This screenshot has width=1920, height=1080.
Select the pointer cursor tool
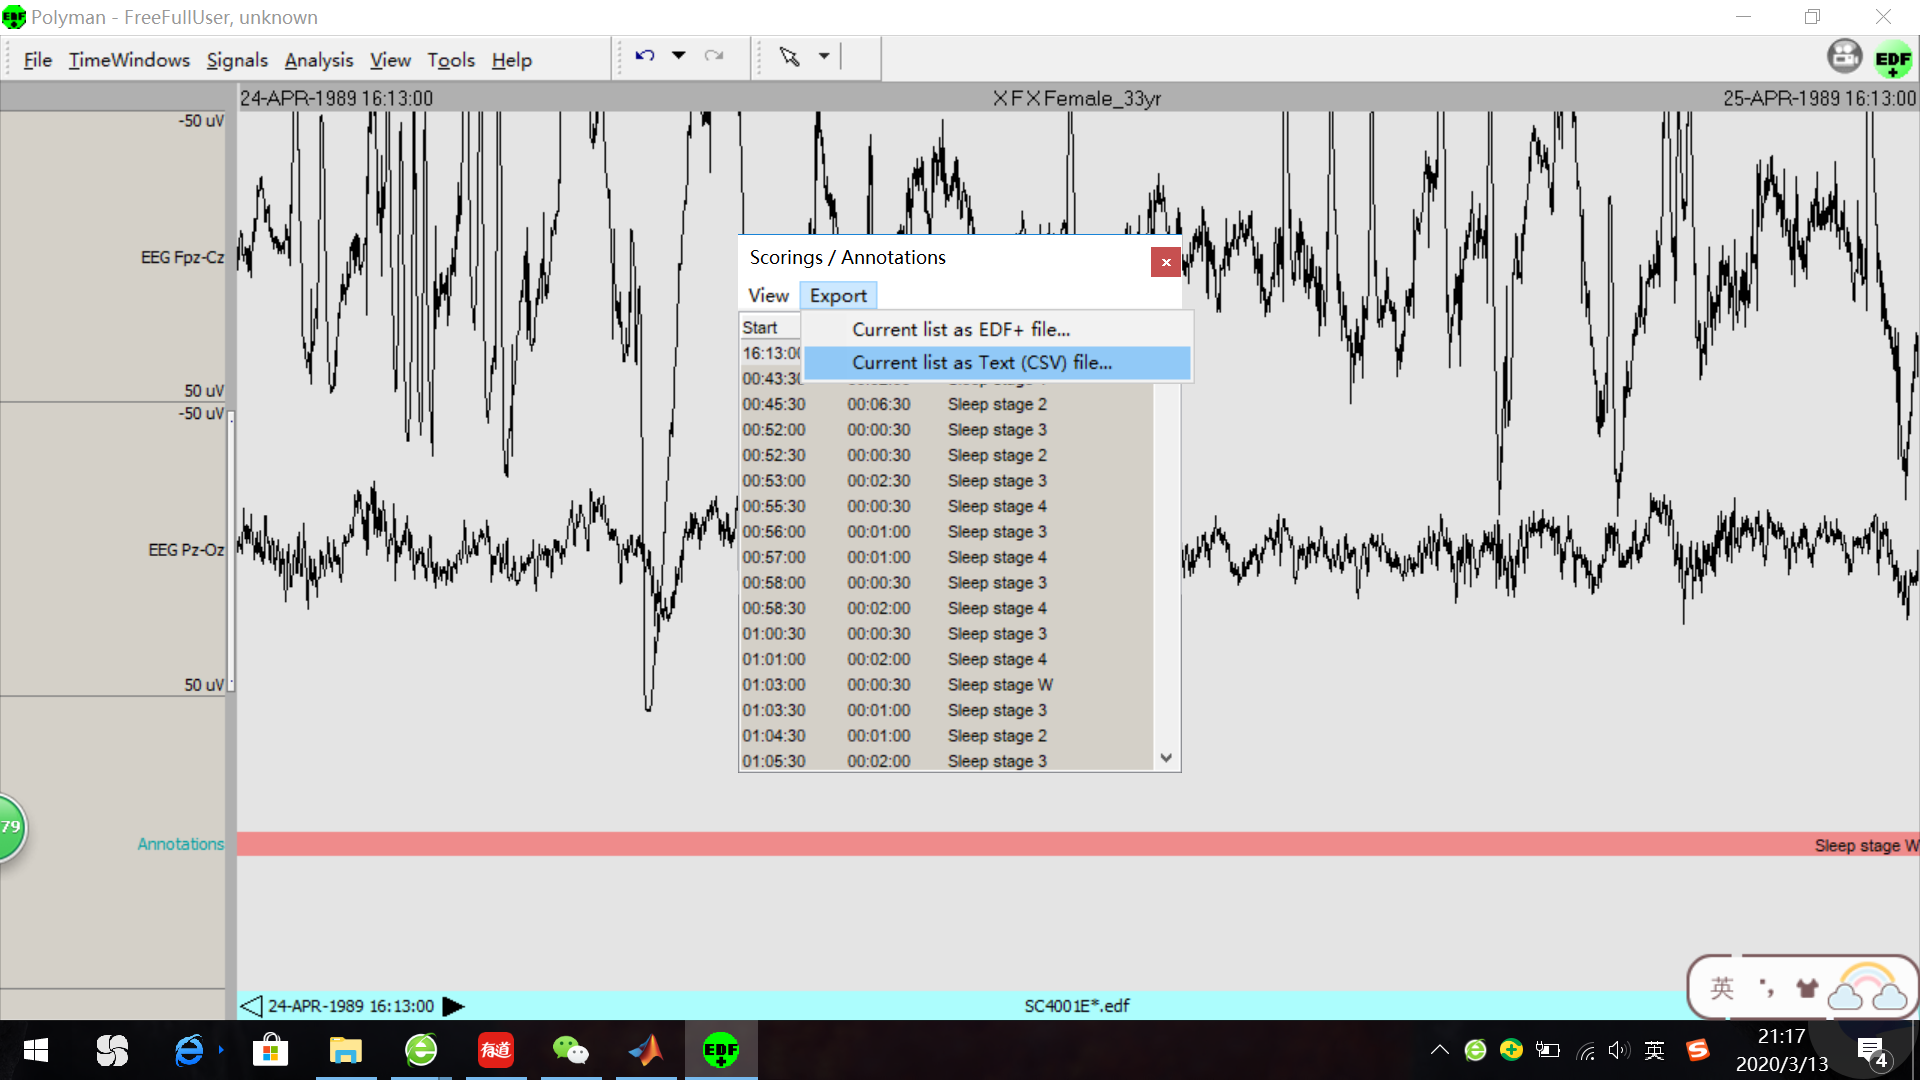[790, 57]
